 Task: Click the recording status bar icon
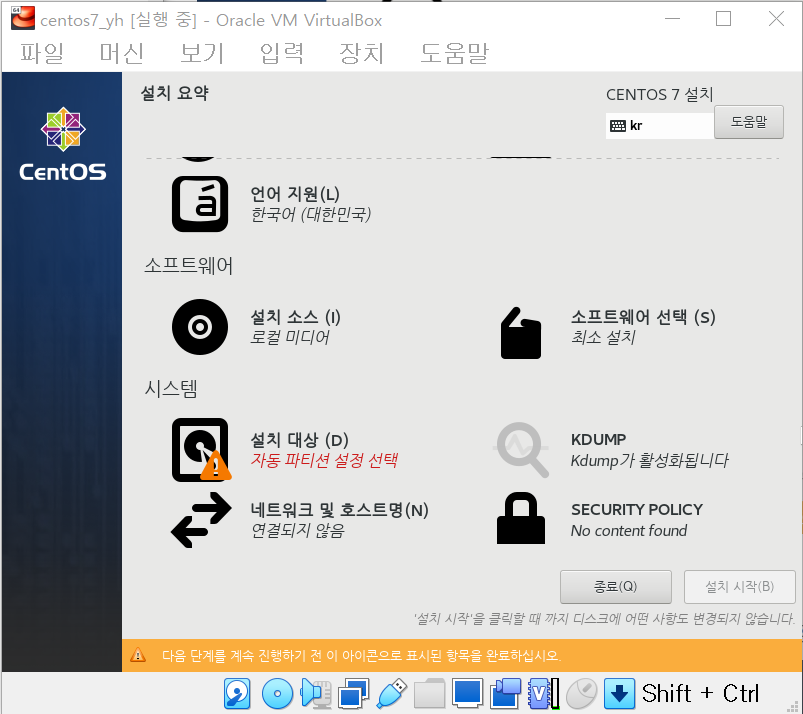coord(505,694)
